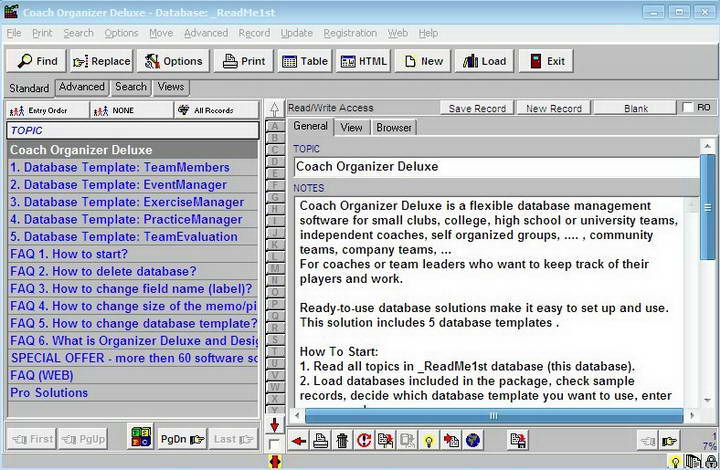
Task: Open the Replace tool
Action: coord(101,61)
